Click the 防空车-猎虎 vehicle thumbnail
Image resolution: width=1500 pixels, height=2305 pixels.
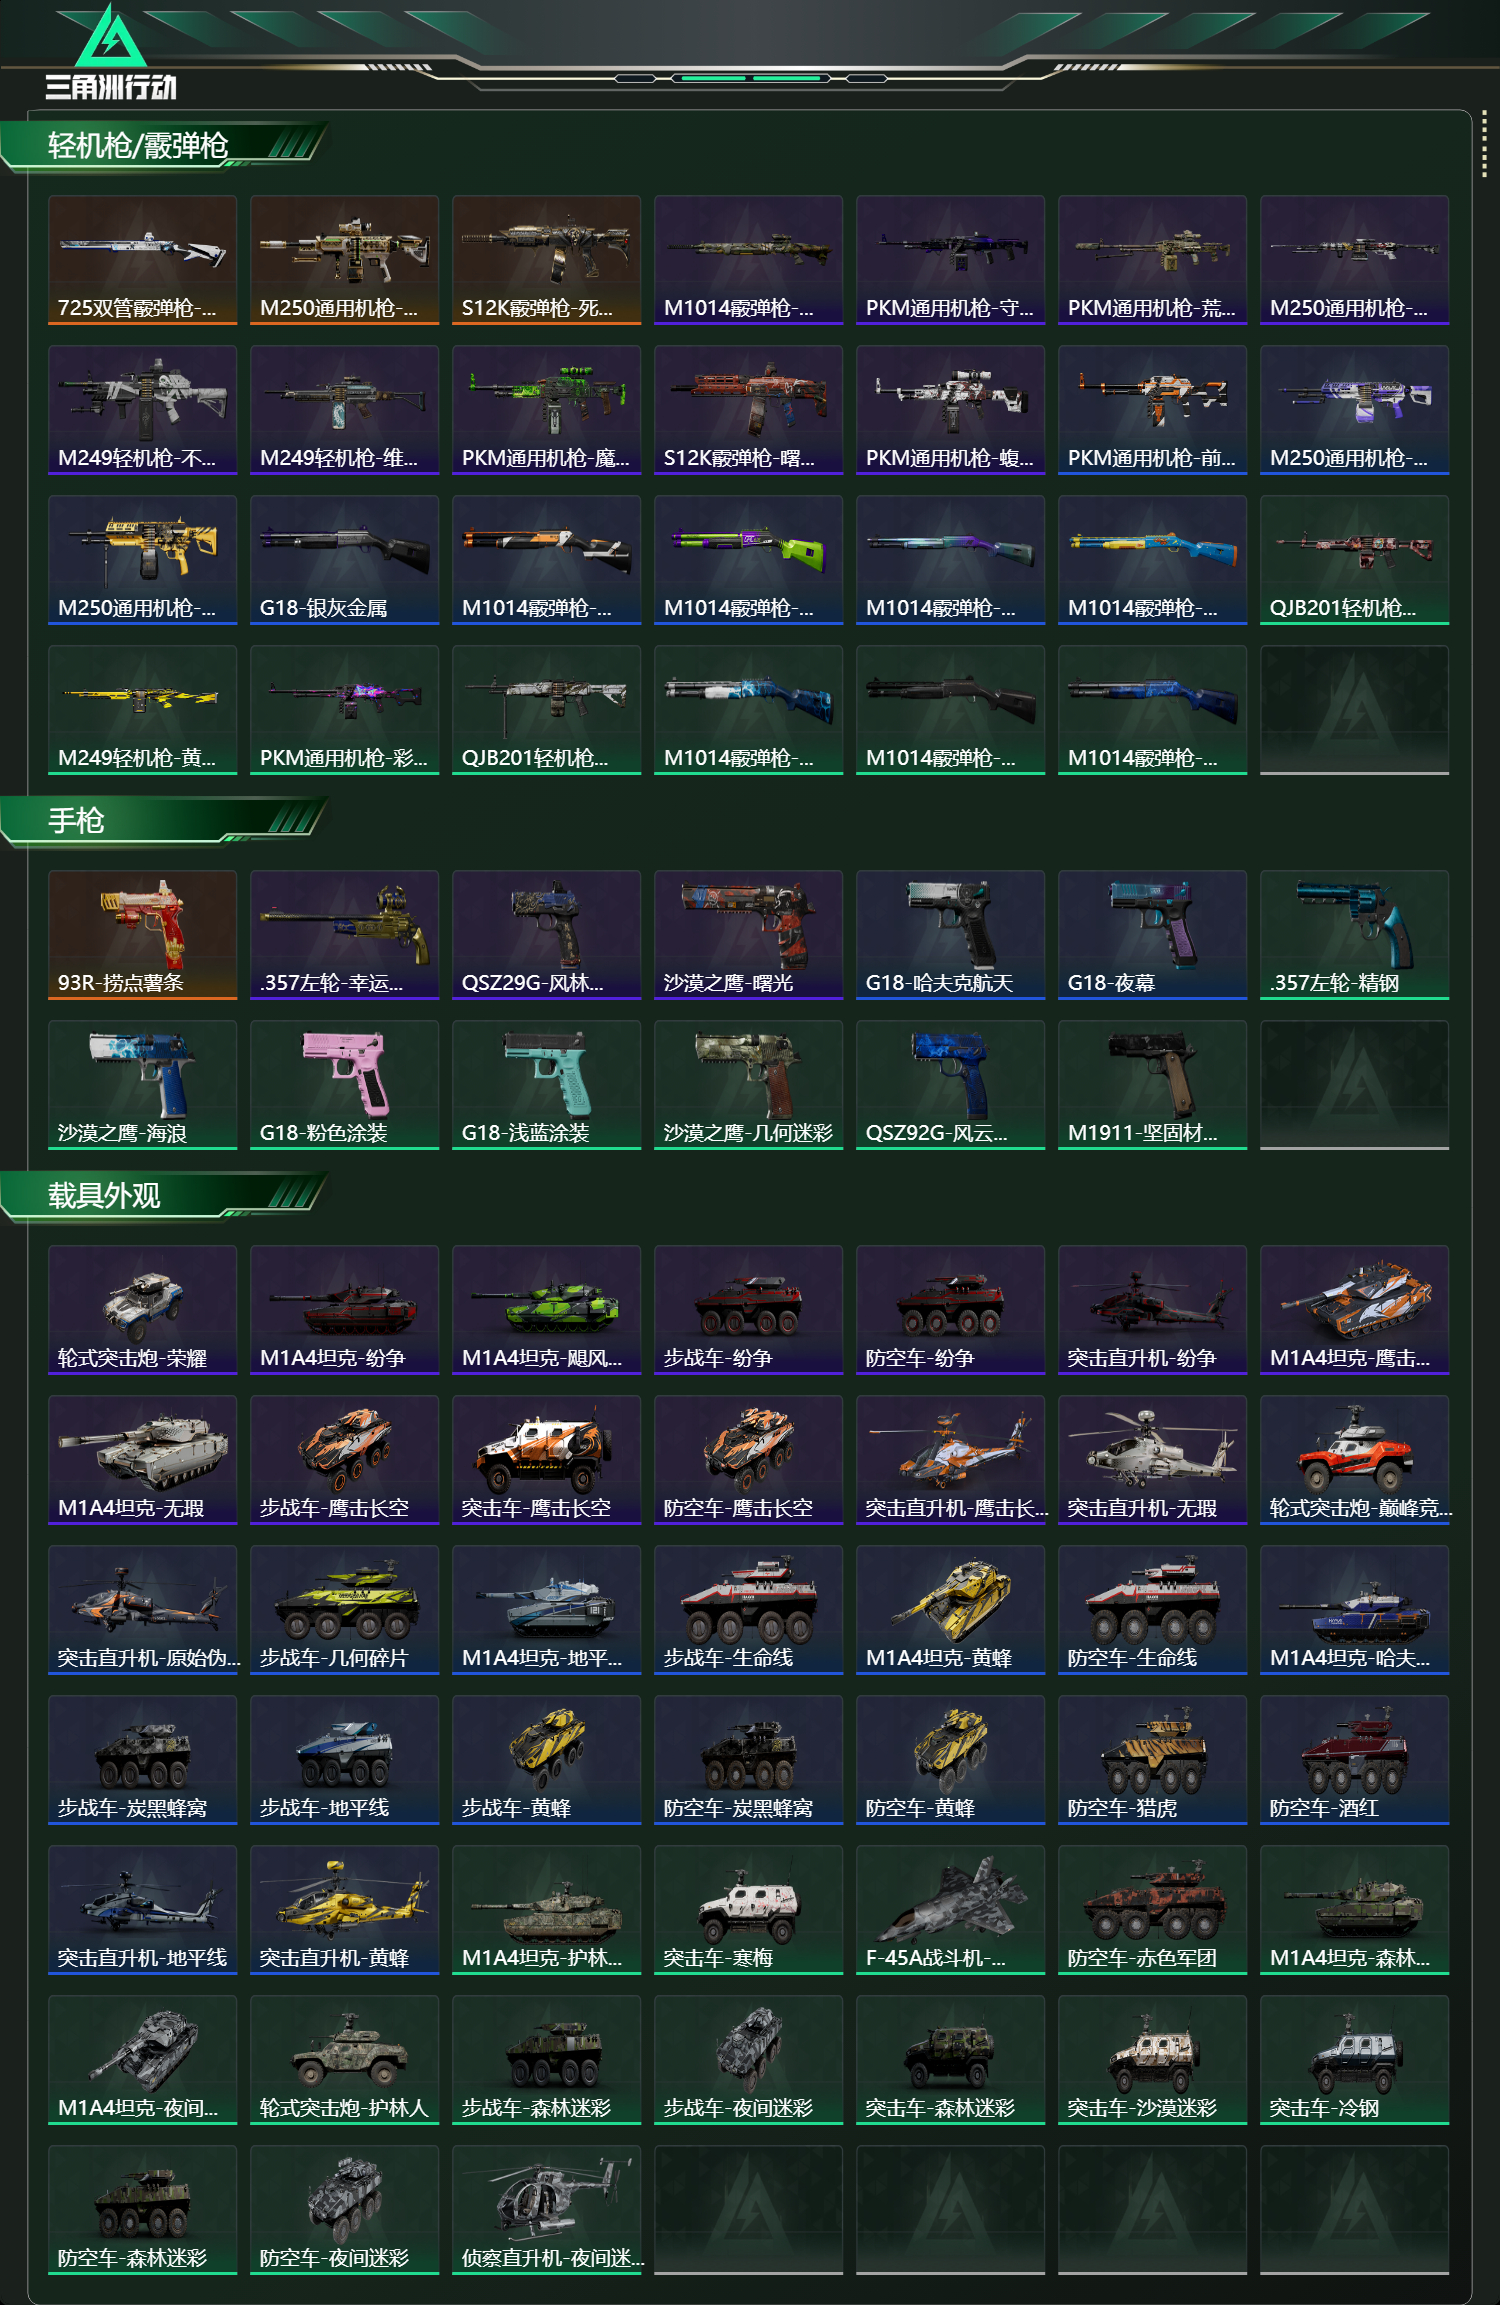[x=1153, y=1759]
